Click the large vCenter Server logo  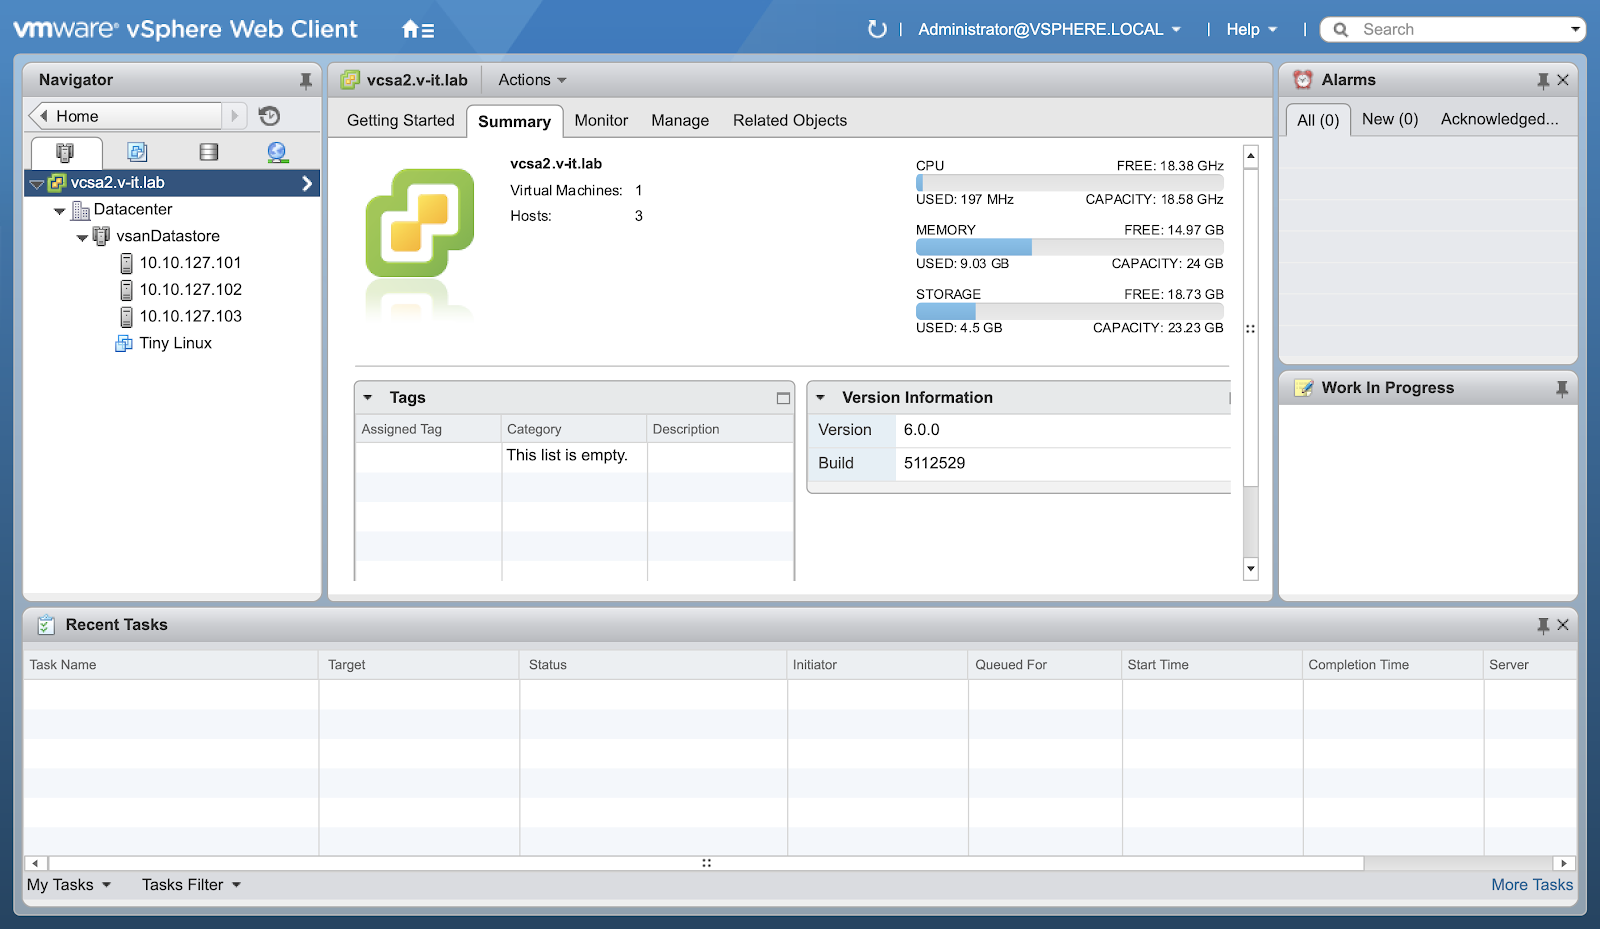[x=420, y=223]
